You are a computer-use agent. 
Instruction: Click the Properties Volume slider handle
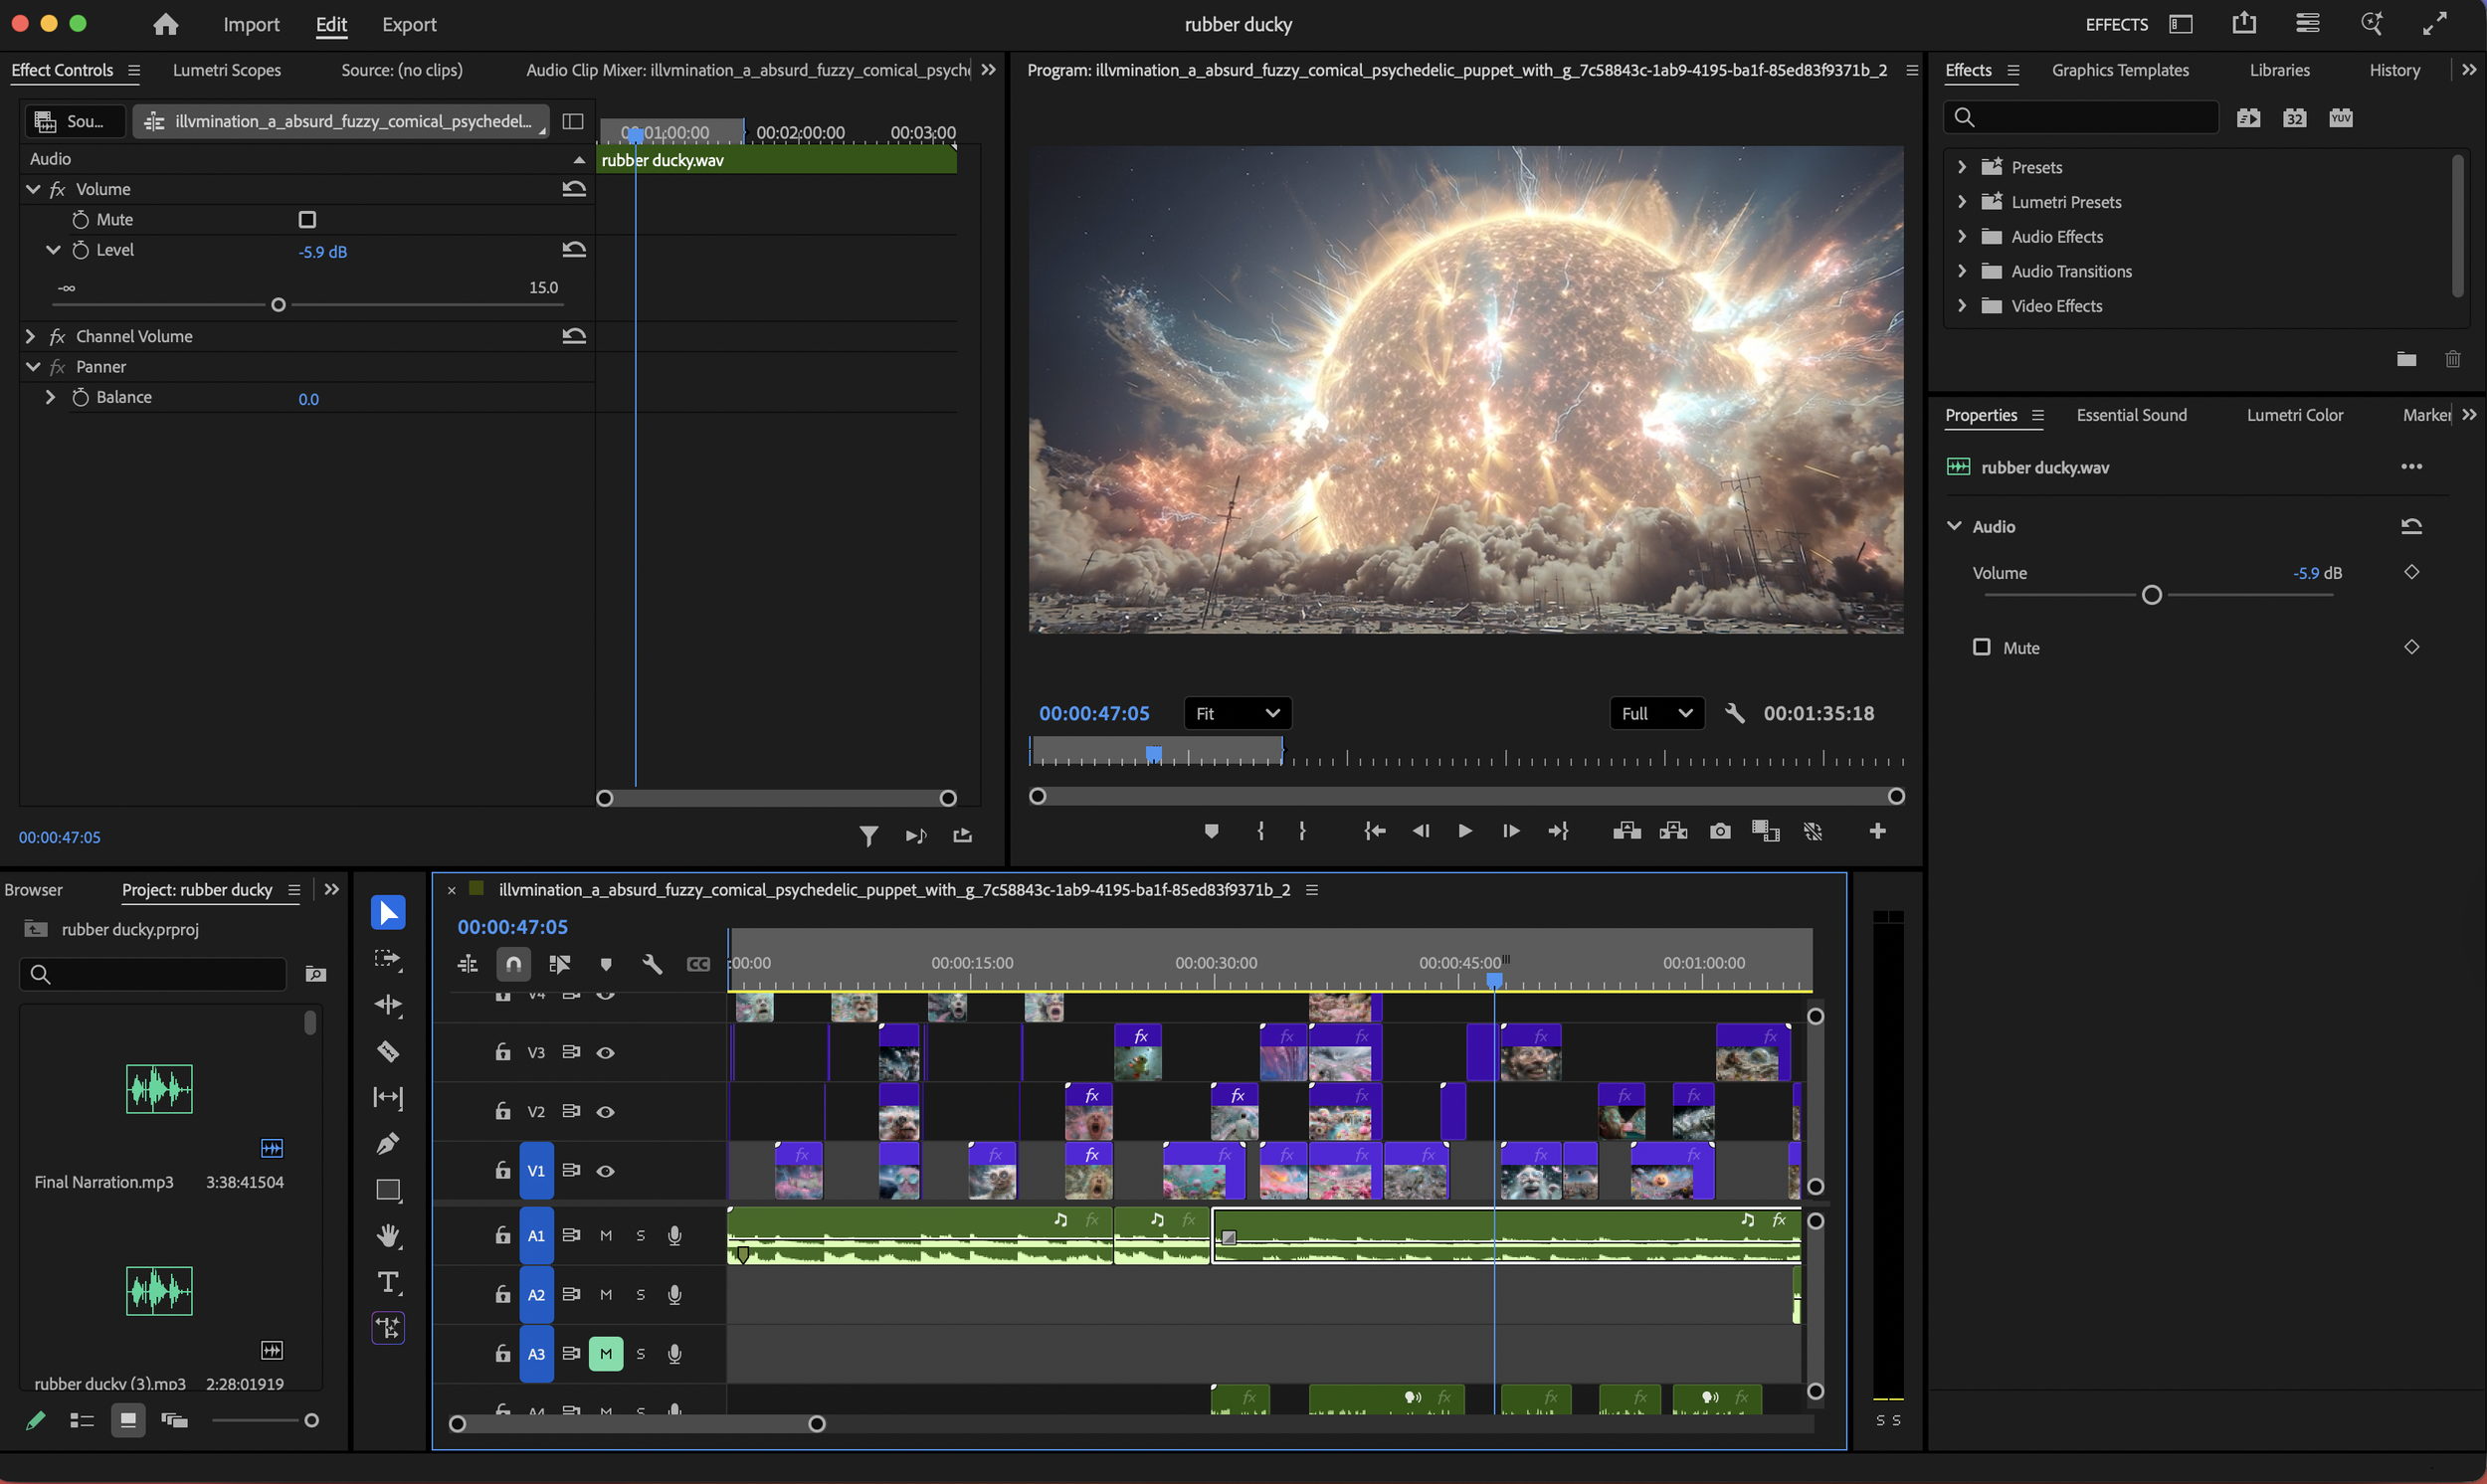coord(2152,595)
